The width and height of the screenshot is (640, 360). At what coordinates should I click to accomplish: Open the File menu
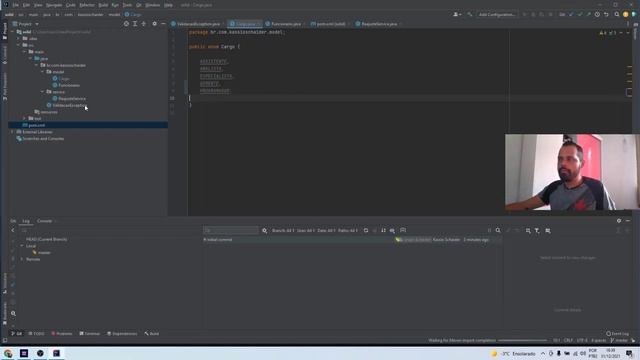tap(16, 5)
